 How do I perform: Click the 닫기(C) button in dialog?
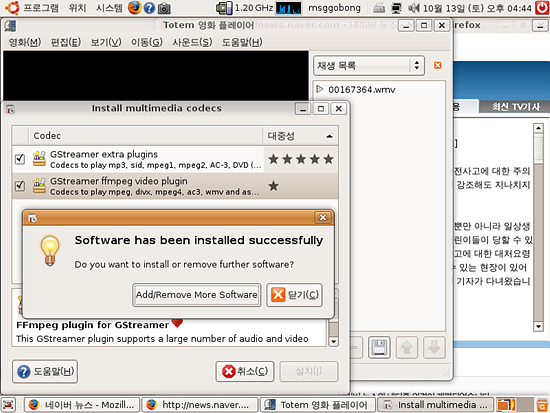point(294,295)
